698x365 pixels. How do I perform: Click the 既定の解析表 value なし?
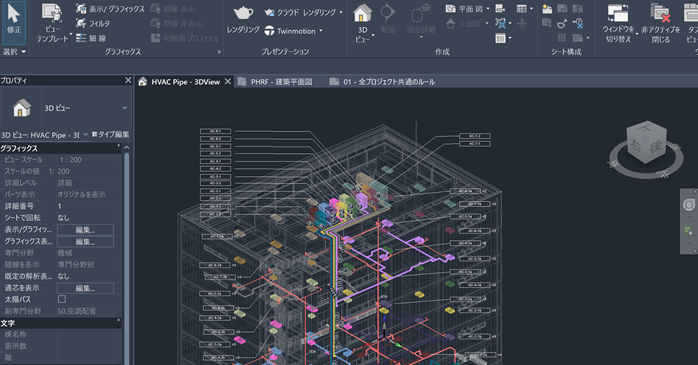click(64, 276)
